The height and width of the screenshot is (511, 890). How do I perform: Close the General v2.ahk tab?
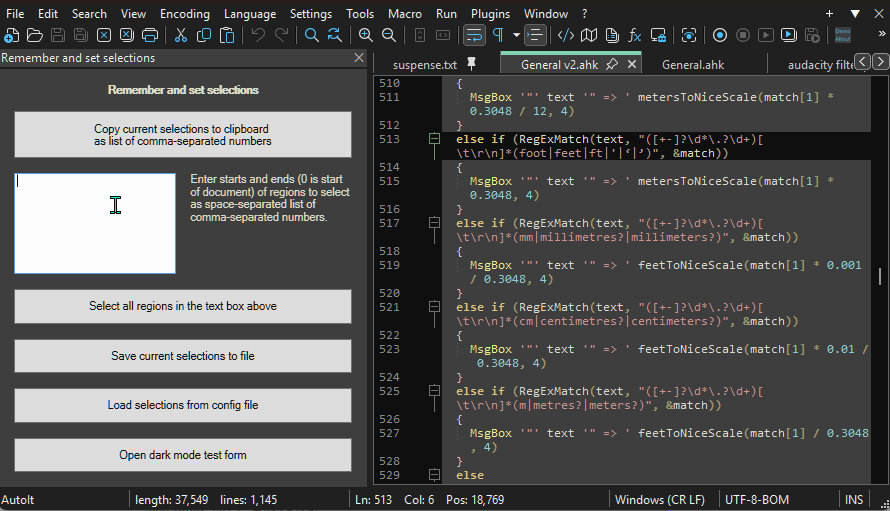pyautogui.click(x=632, y=64)
